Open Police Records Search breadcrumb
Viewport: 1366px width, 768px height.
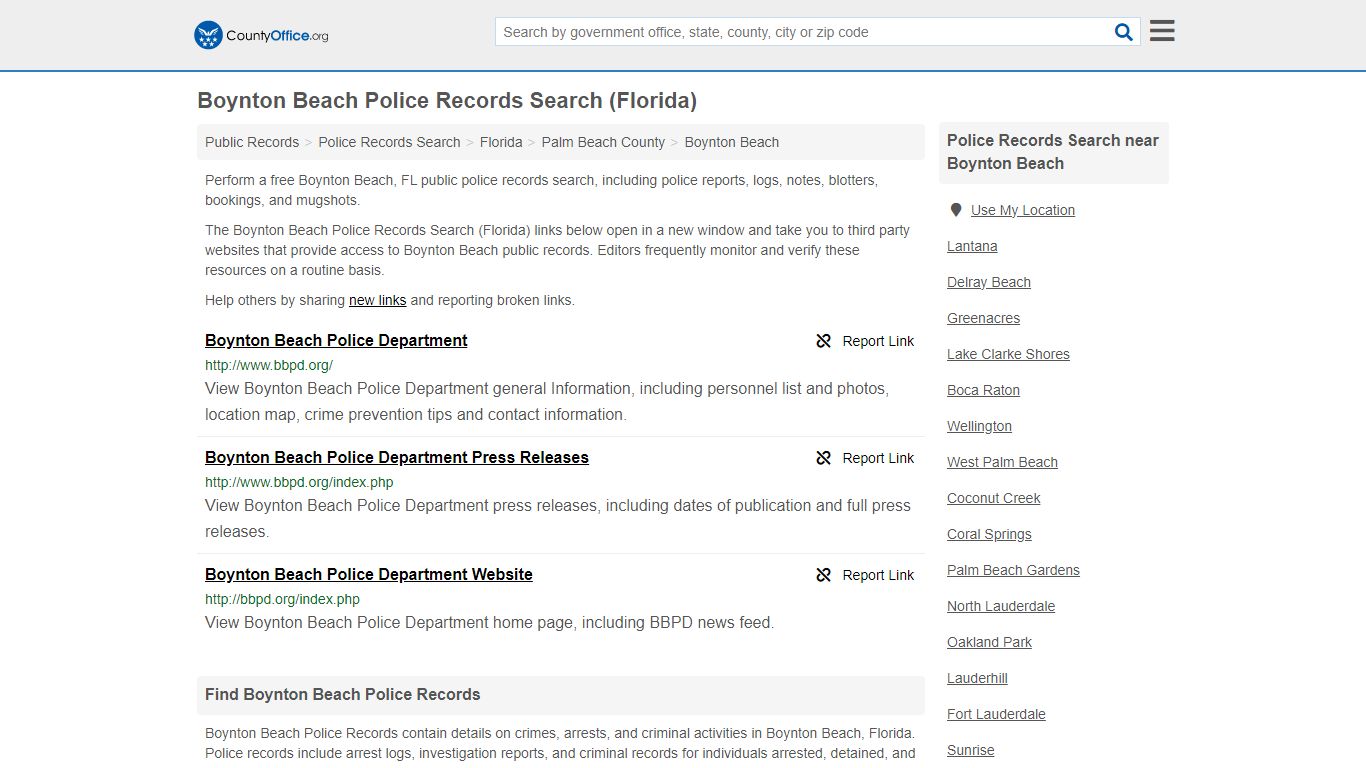click(389, 142)
